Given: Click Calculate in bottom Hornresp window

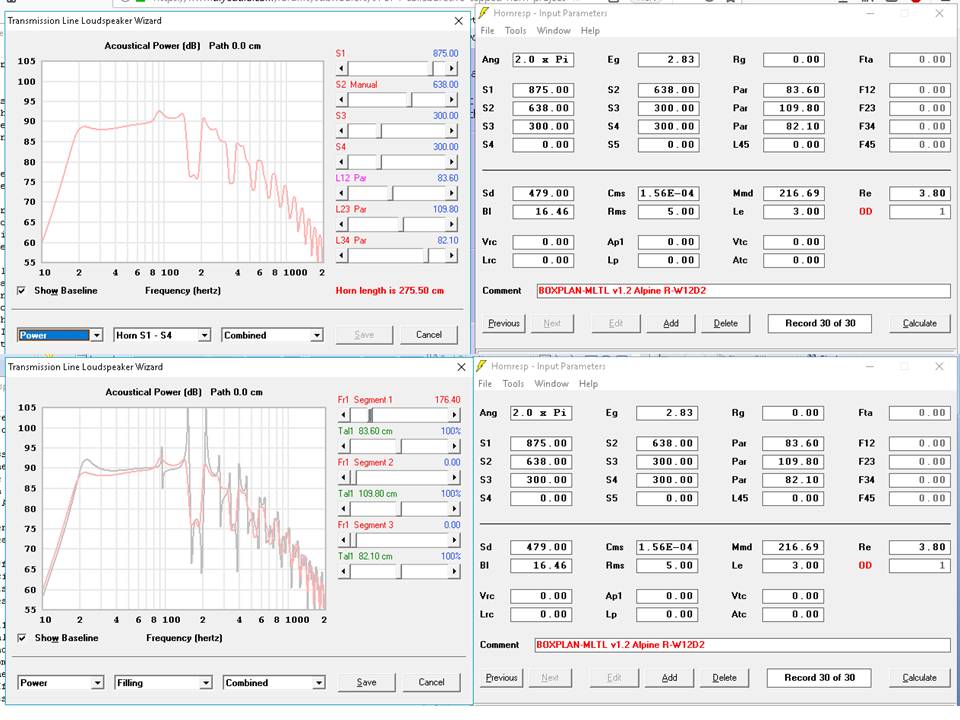Looking at the screenshot, I should (919, 678).
